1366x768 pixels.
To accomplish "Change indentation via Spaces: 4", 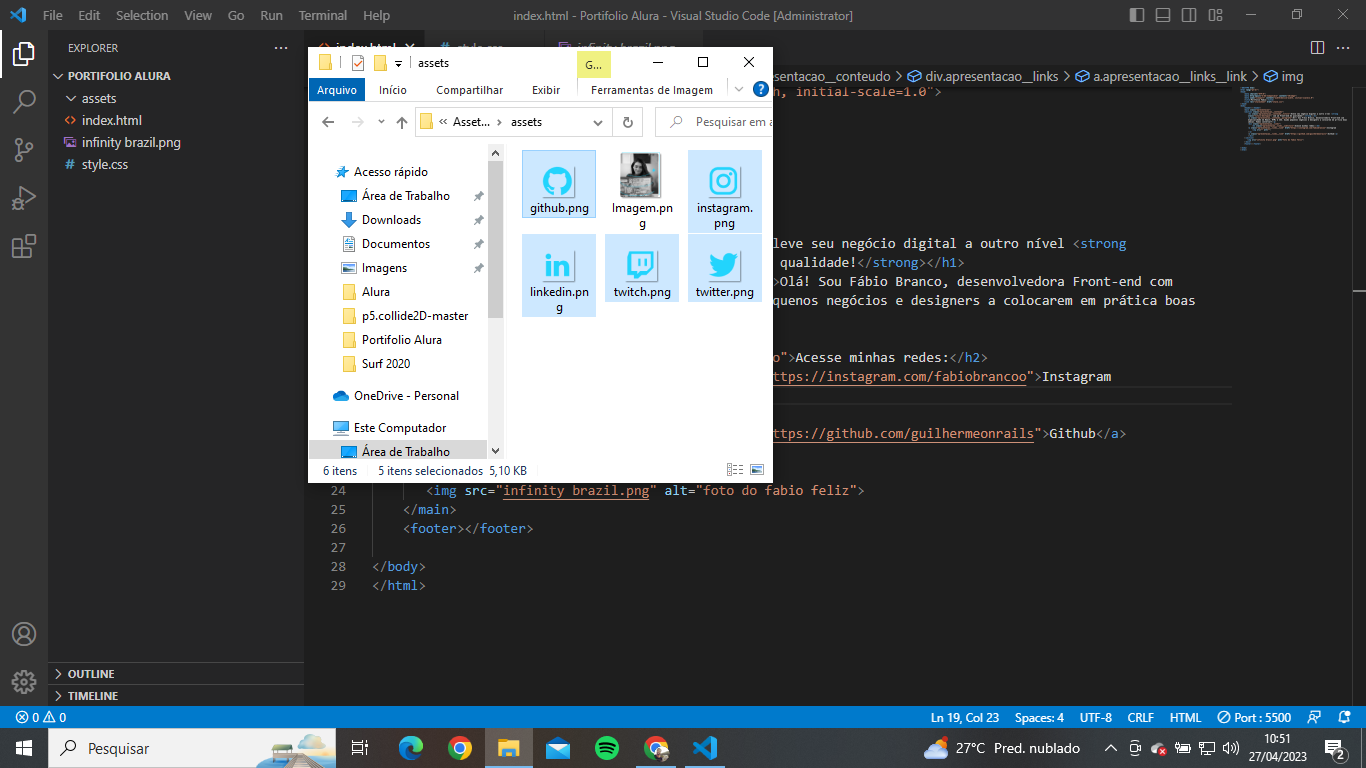I will [1039, 718].
